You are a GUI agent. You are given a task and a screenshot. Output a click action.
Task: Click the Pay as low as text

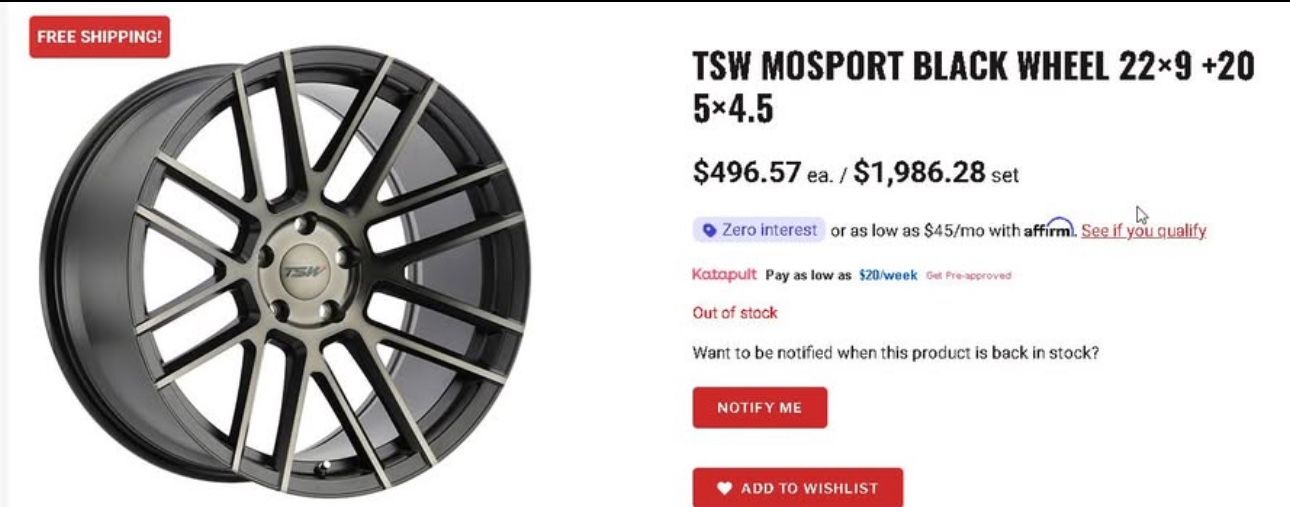(808, 275)
